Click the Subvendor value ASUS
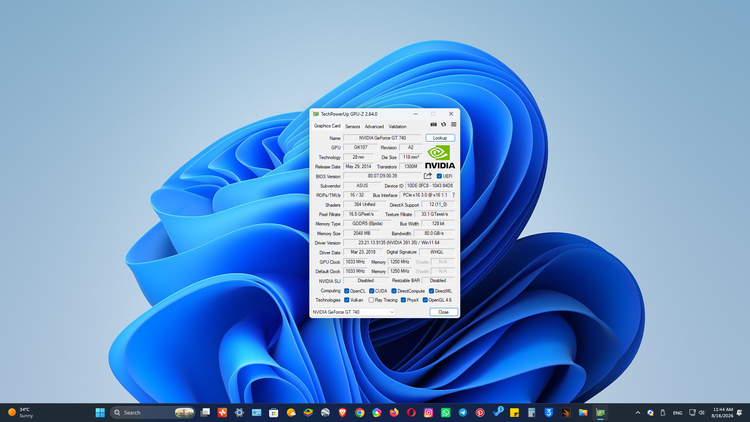 [x=362, y=186]
